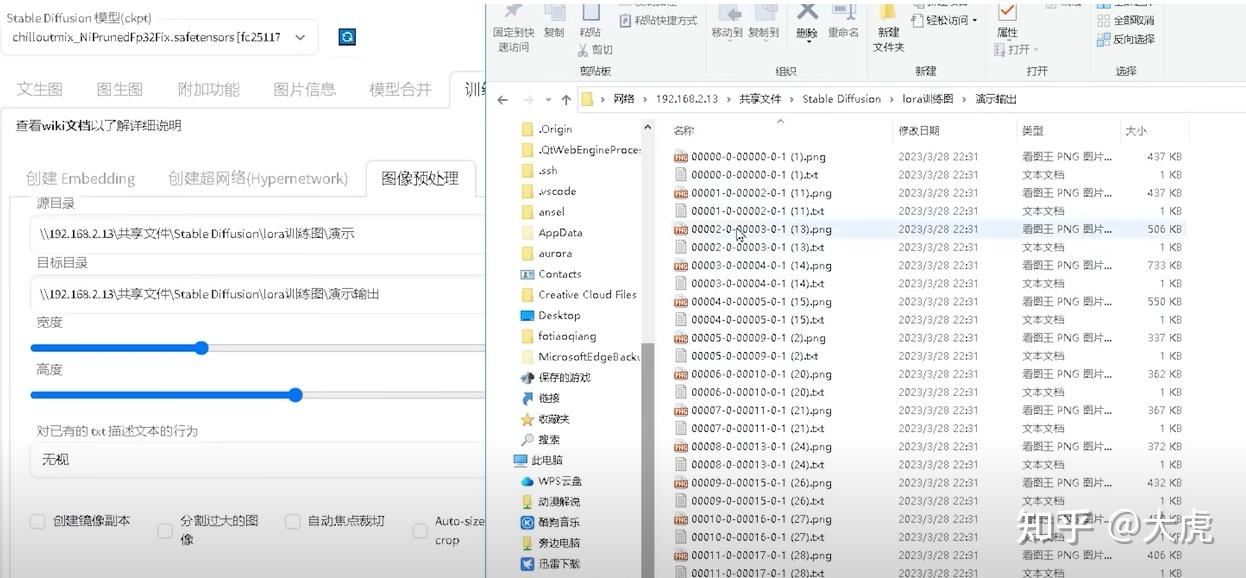This screenshot has height=578, width=1246.
Task: Click the 宽度 slider handle
Action: (201, 348)
